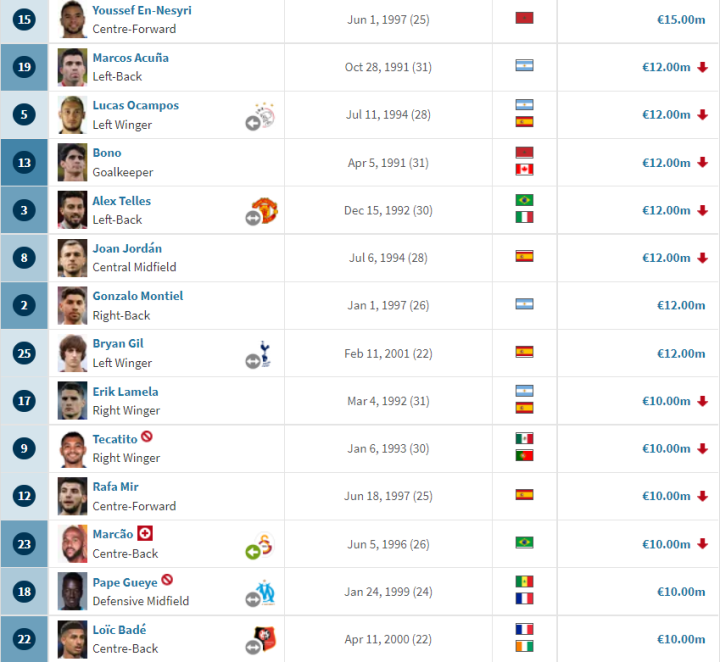
Task: Click the Rennes crest next to Loïc Badé
Action: coord(264,640)
